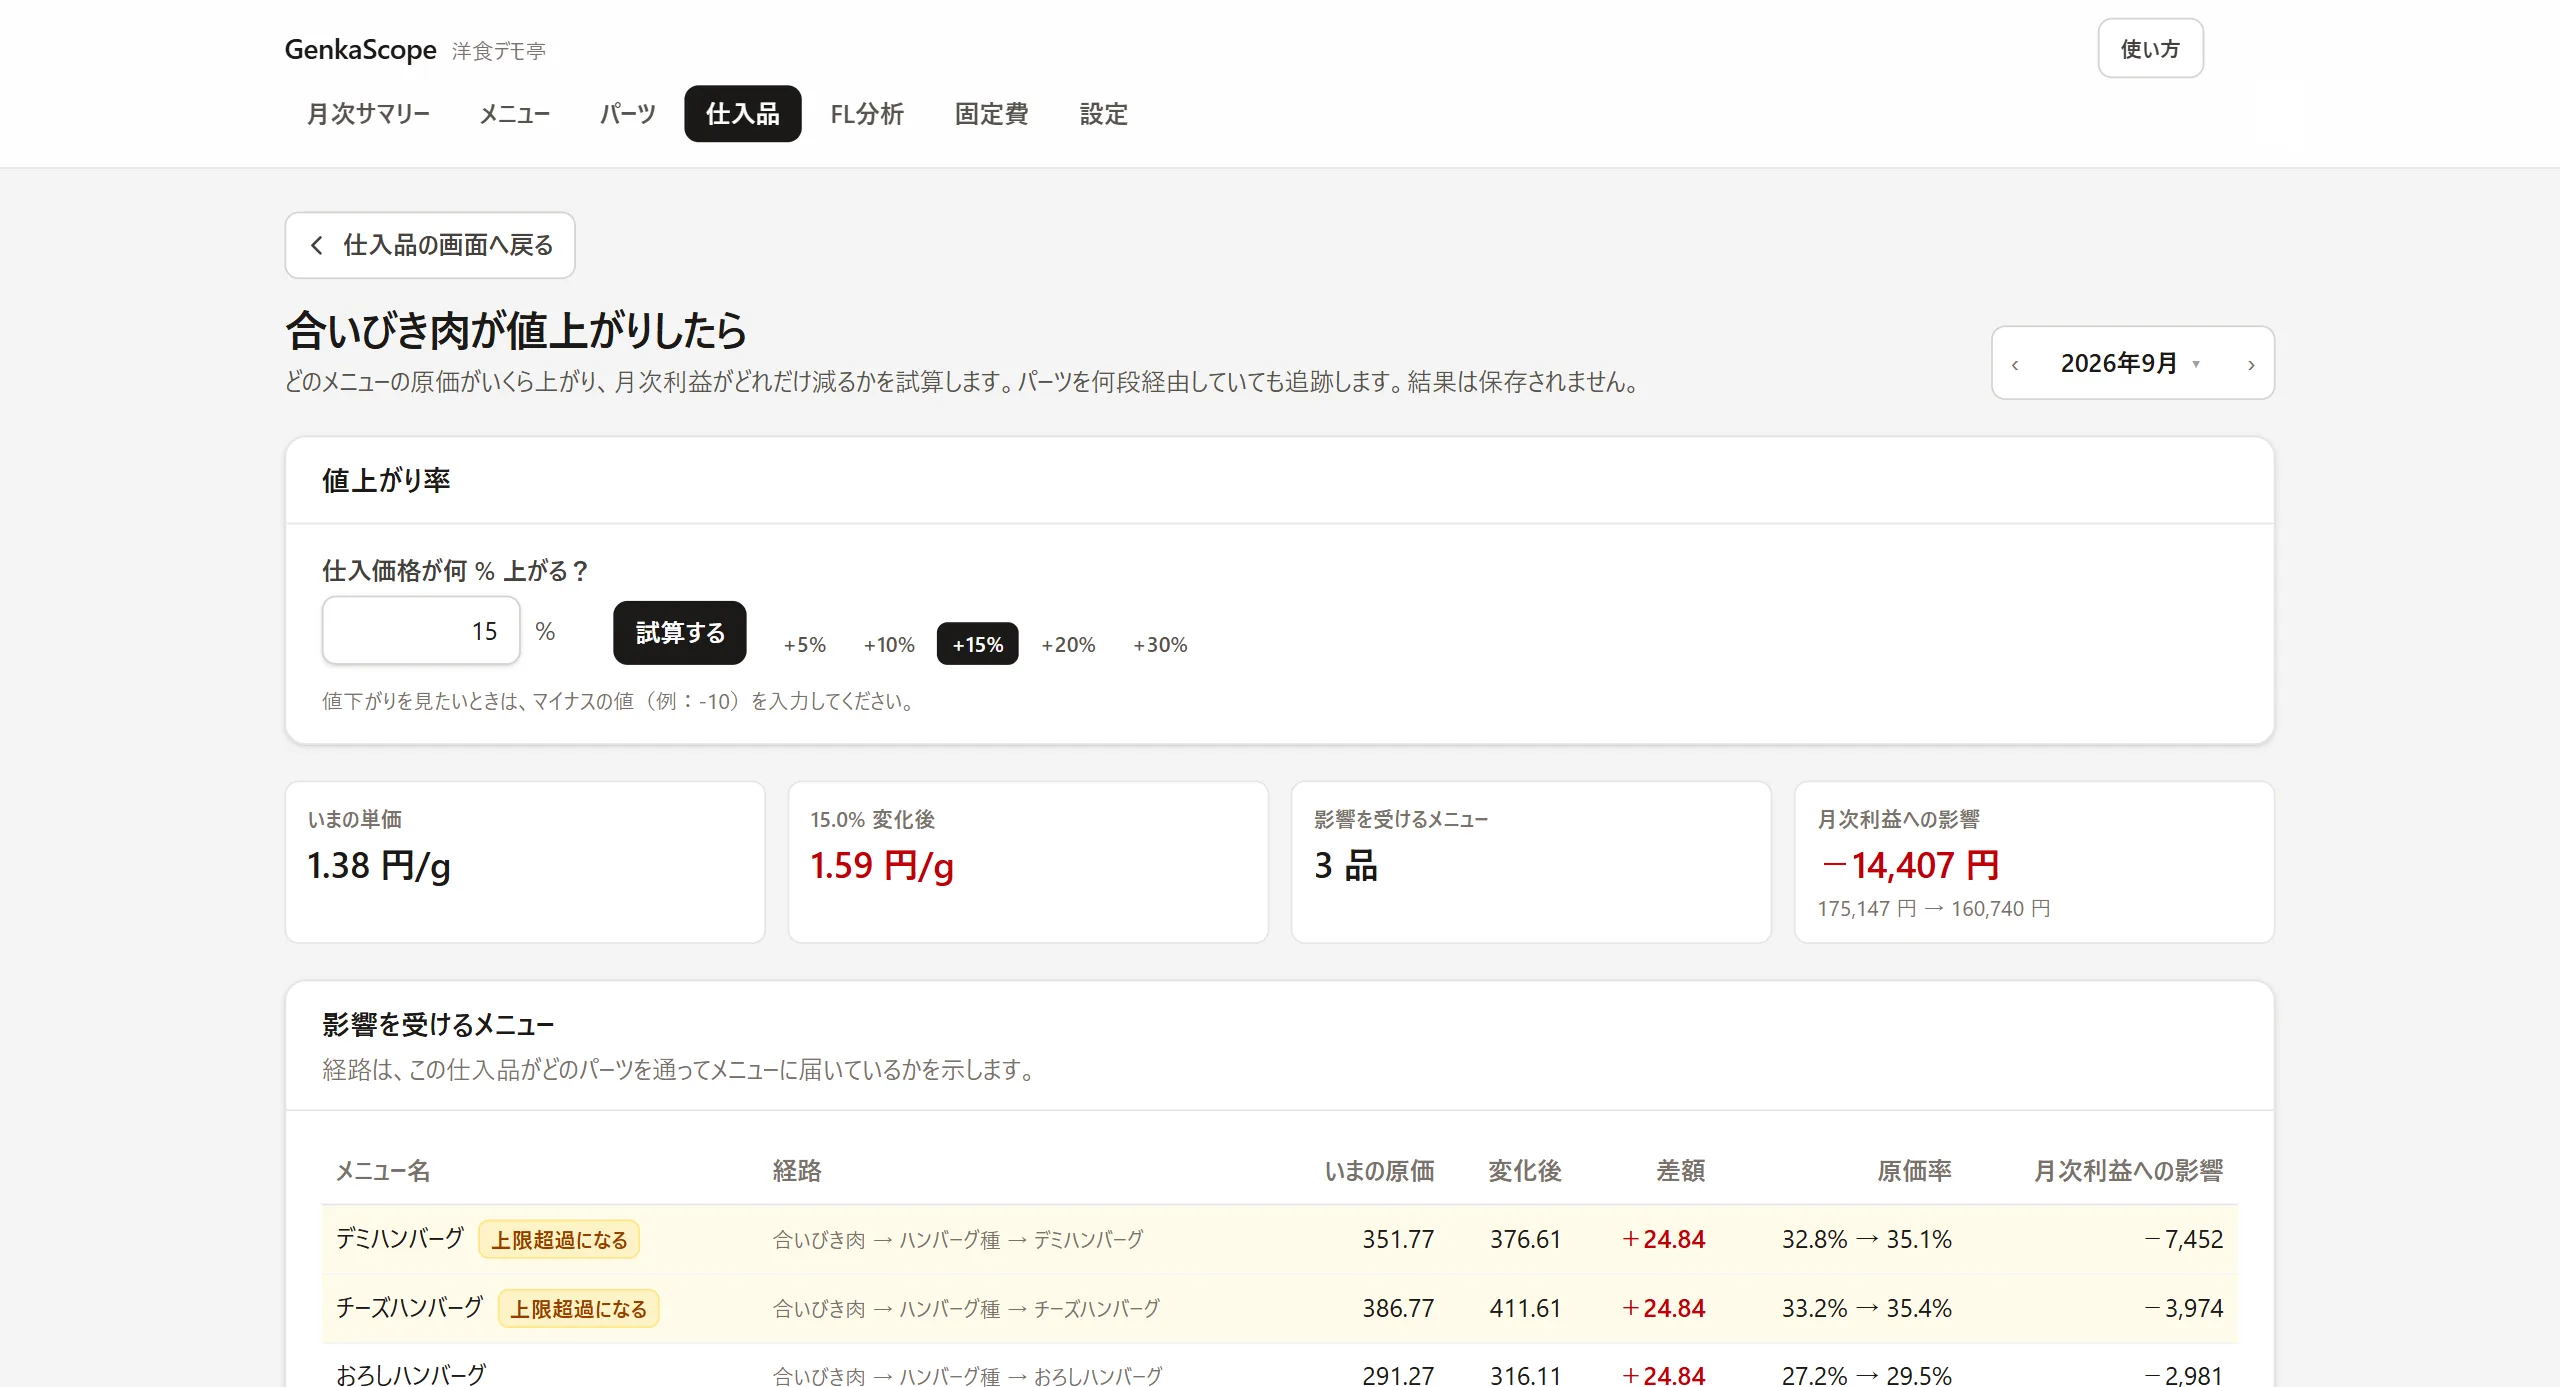The height and width of the screenshot is (1387, 2560).
Task: Click the 175,147 円 → 160,740 円 text
Action: click(x=1934, y=909)
